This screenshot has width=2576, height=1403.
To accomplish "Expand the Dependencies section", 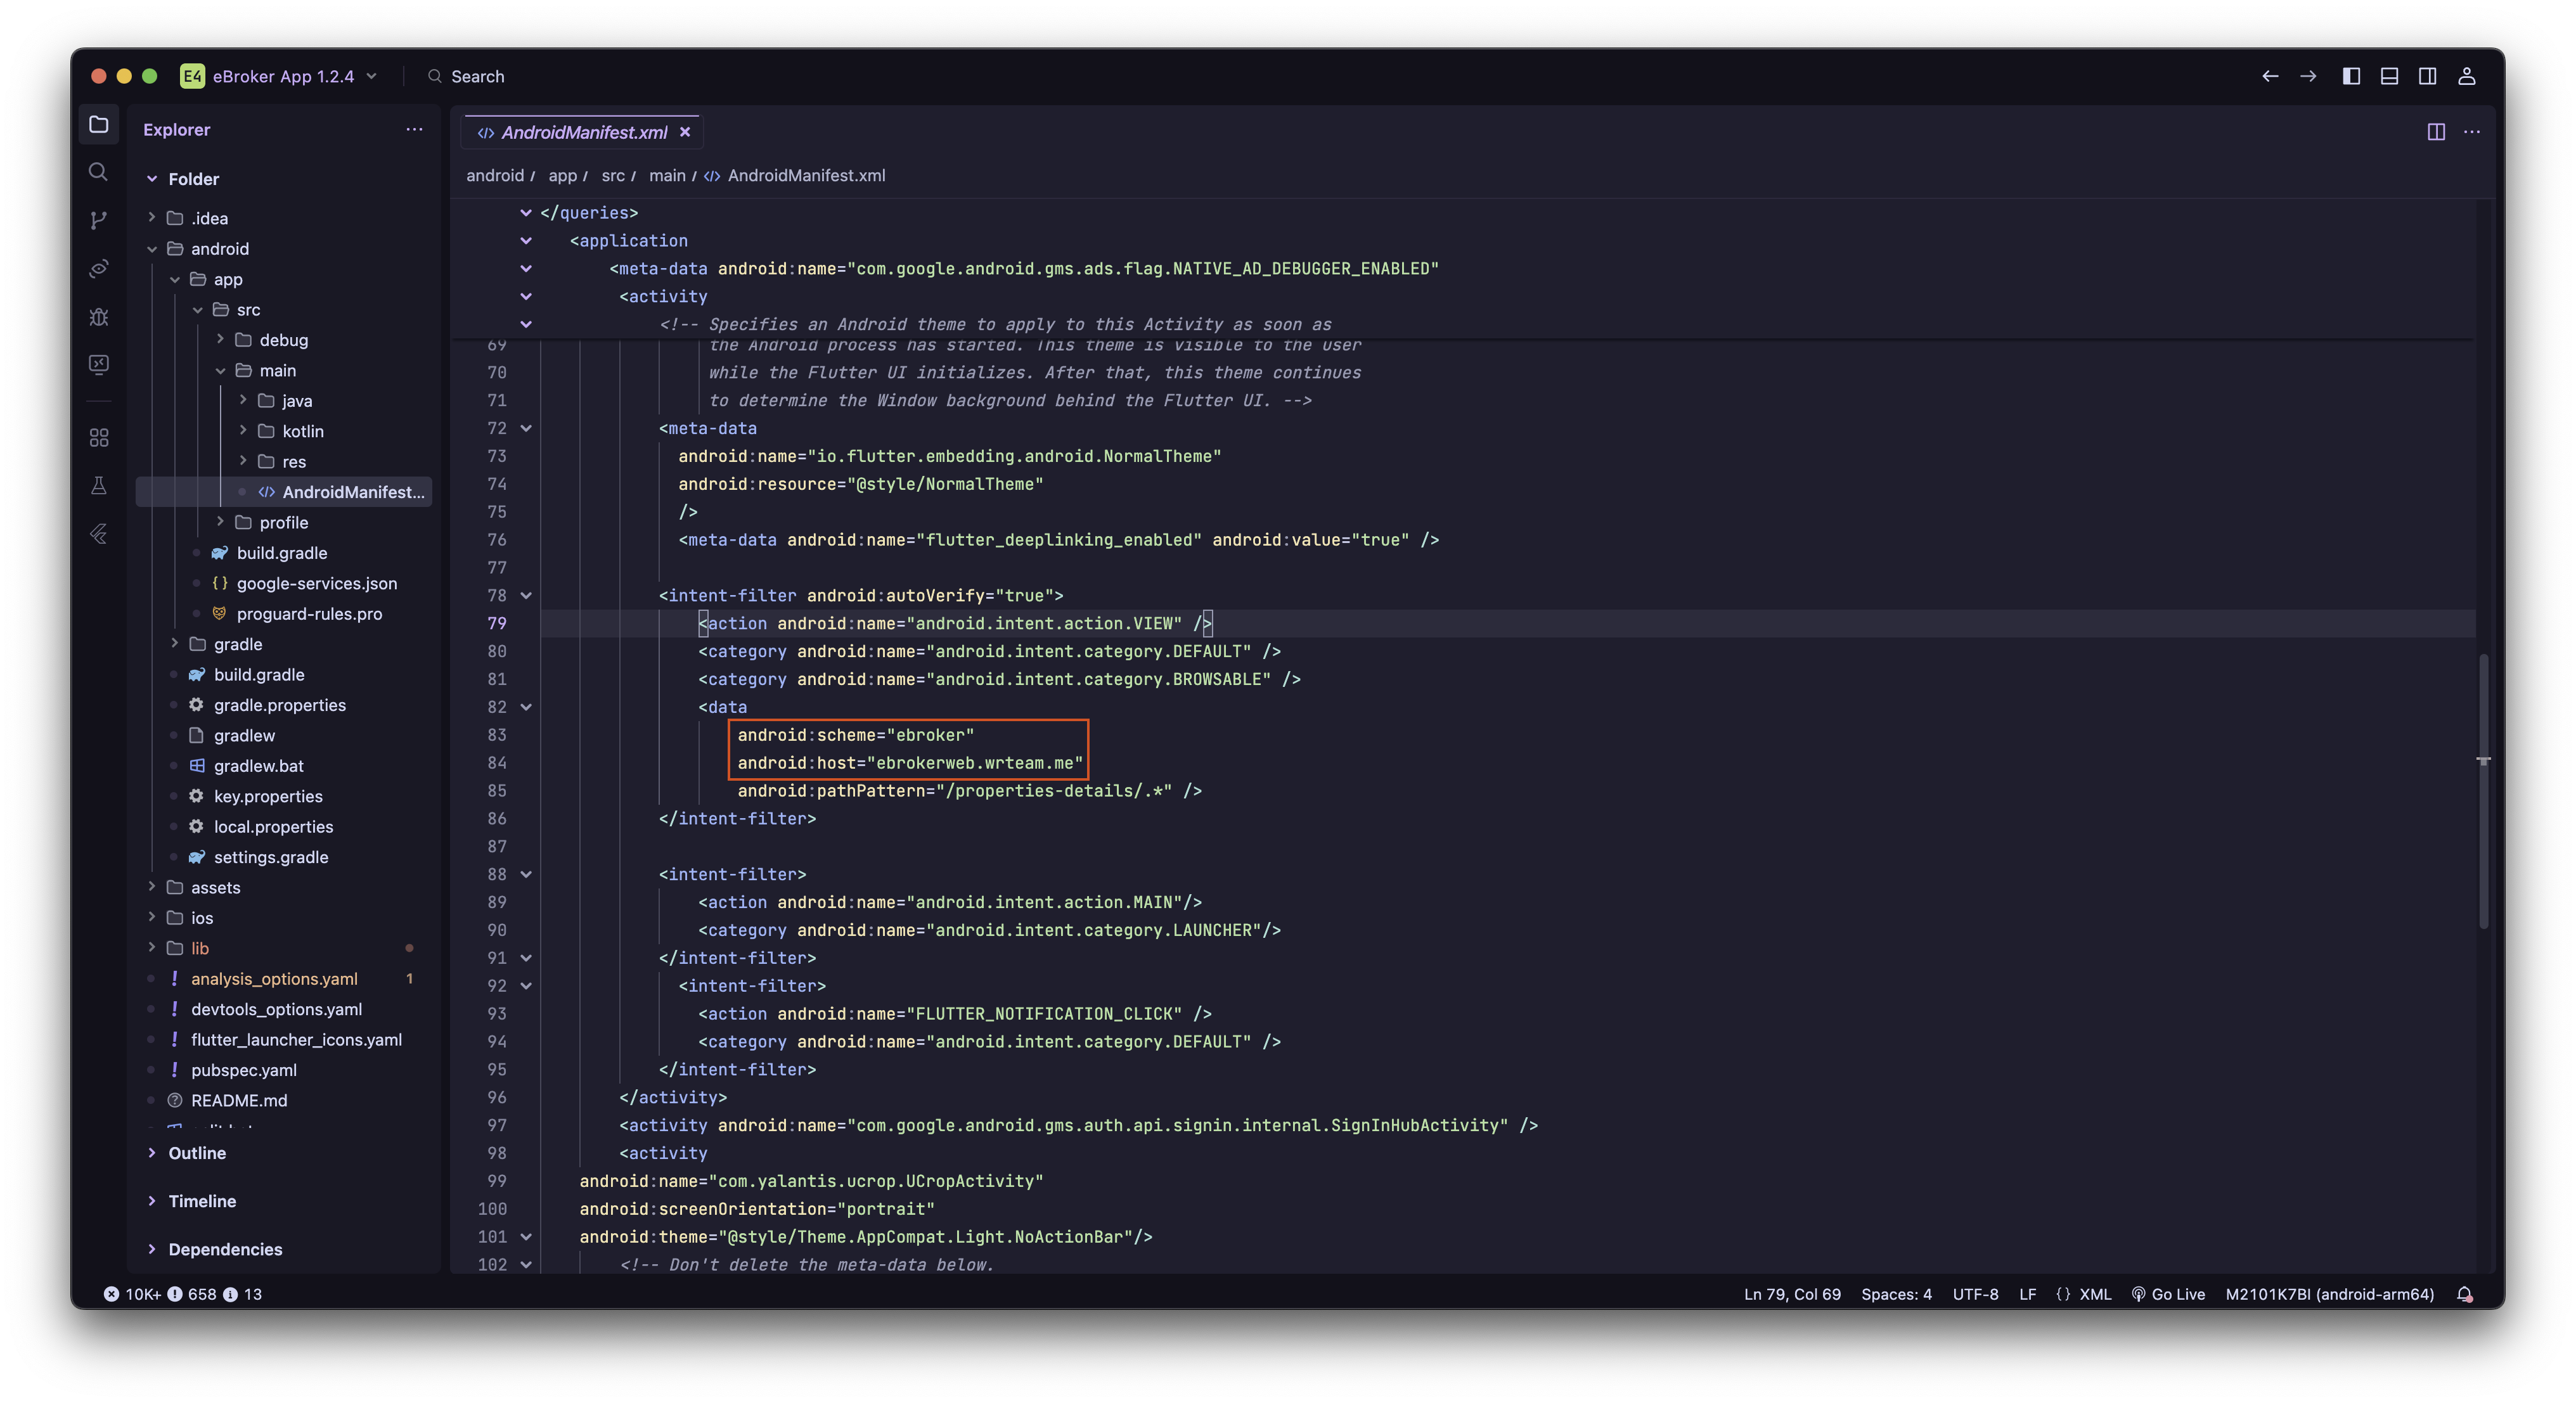I will [225, 1249].
